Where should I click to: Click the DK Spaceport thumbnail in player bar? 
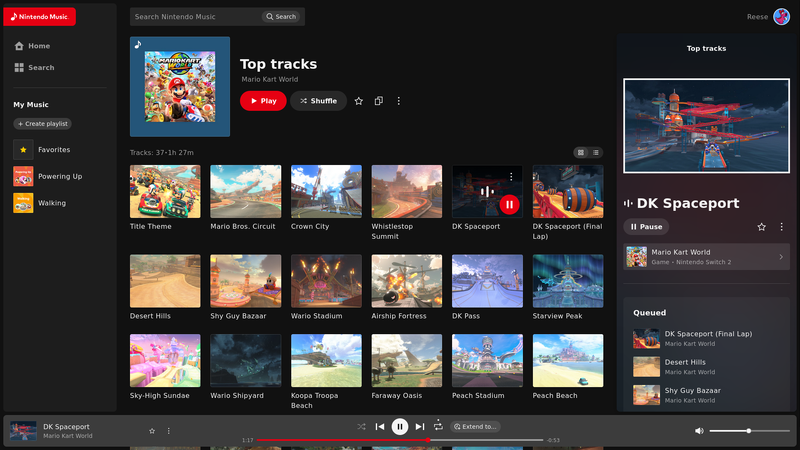(23, 431)
